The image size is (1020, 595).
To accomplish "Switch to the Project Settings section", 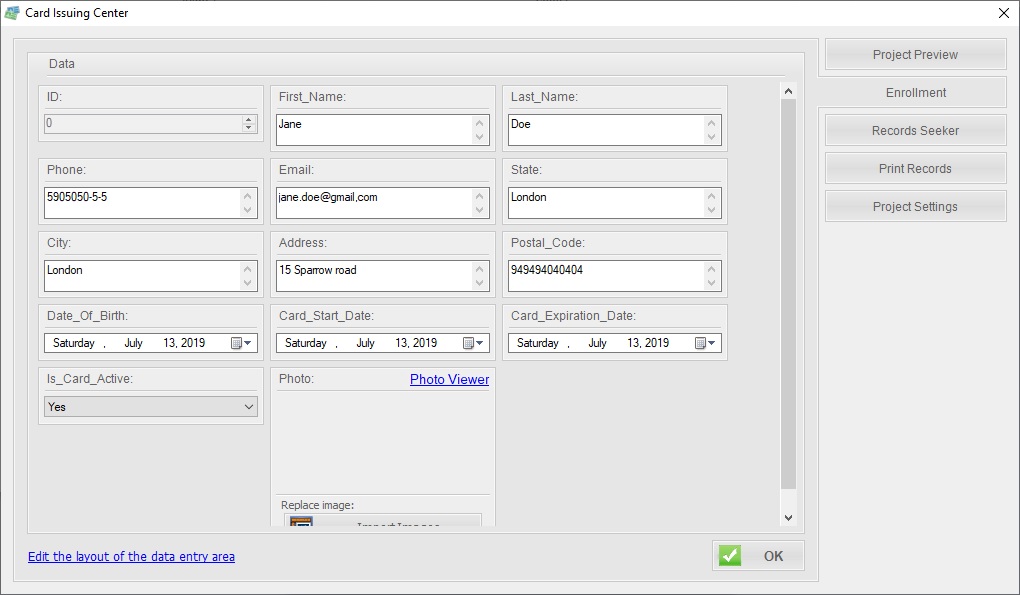I will tap(914, 206).
